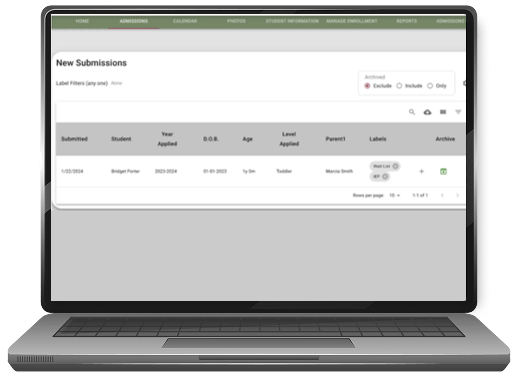Screen dimensions: 518x377
Task: Go to the Photos tab
Action: (236, 21)
